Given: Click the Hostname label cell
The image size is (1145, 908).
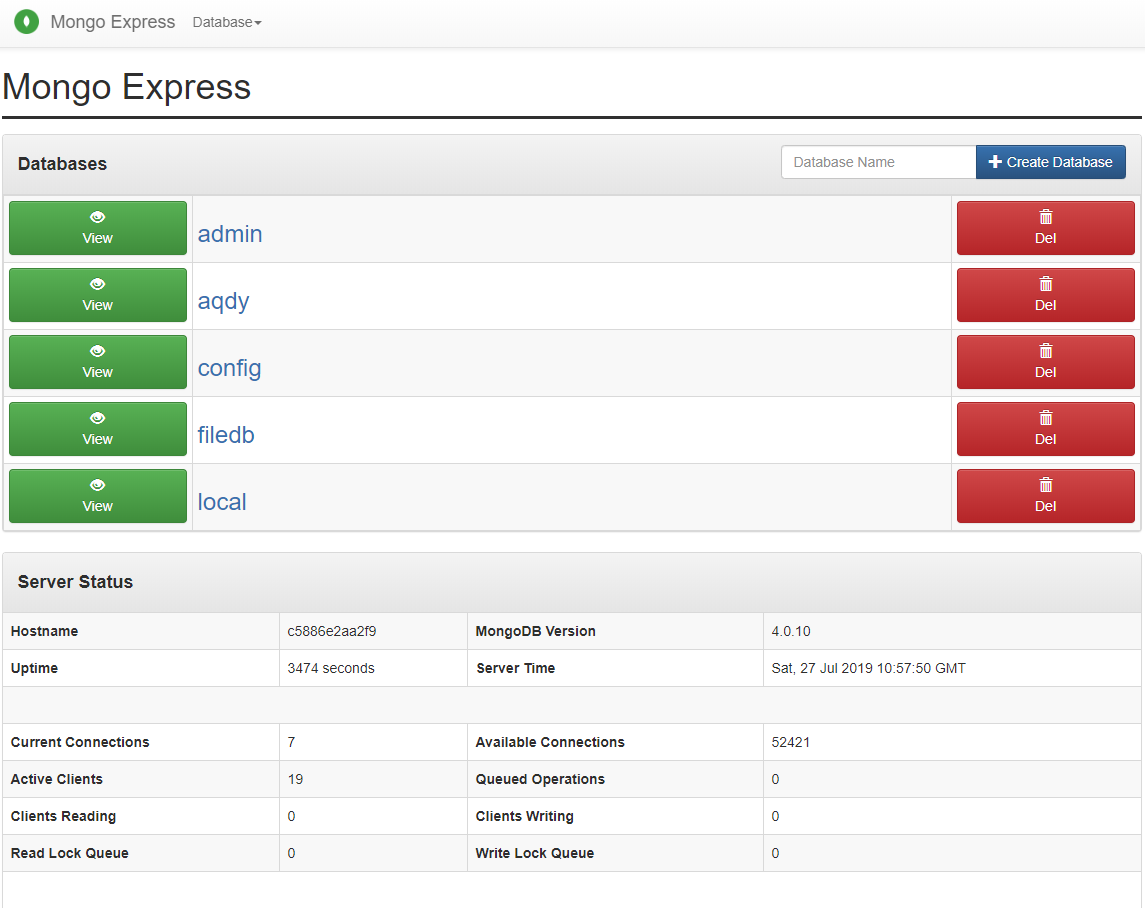Looking at the screenshot, I should 141,631.
